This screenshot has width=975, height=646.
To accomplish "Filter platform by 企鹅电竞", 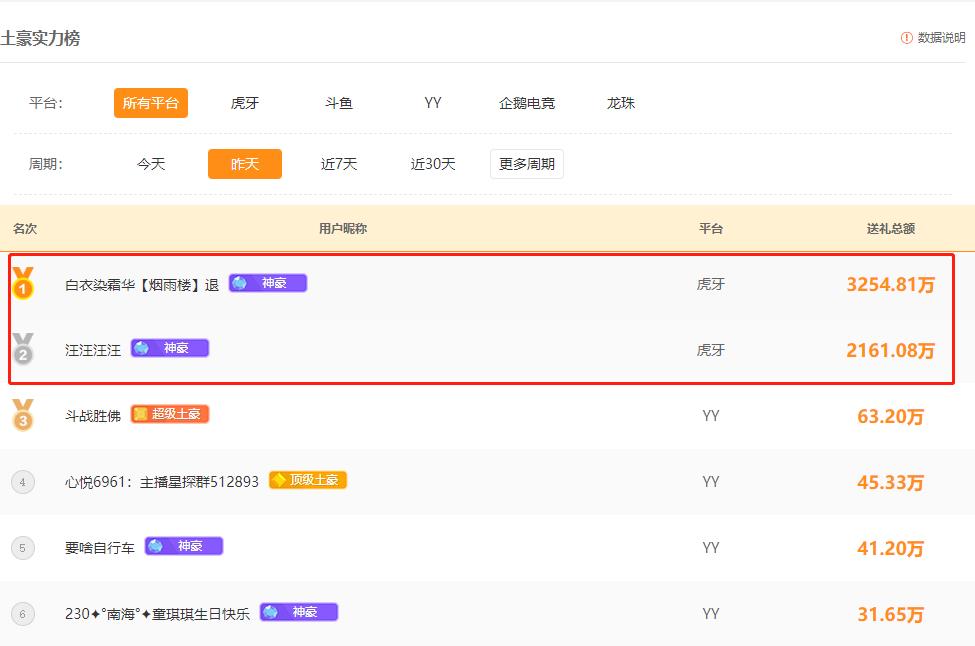I will (527, 103).
